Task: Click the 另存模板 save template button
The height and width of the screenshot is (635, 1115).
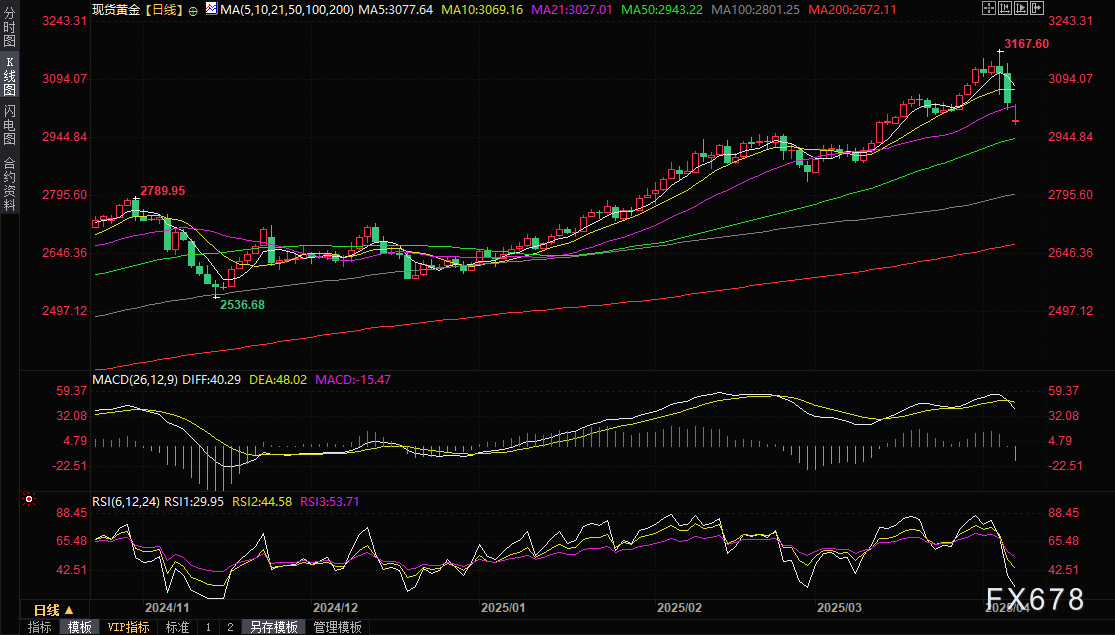Action: [274, 626]
